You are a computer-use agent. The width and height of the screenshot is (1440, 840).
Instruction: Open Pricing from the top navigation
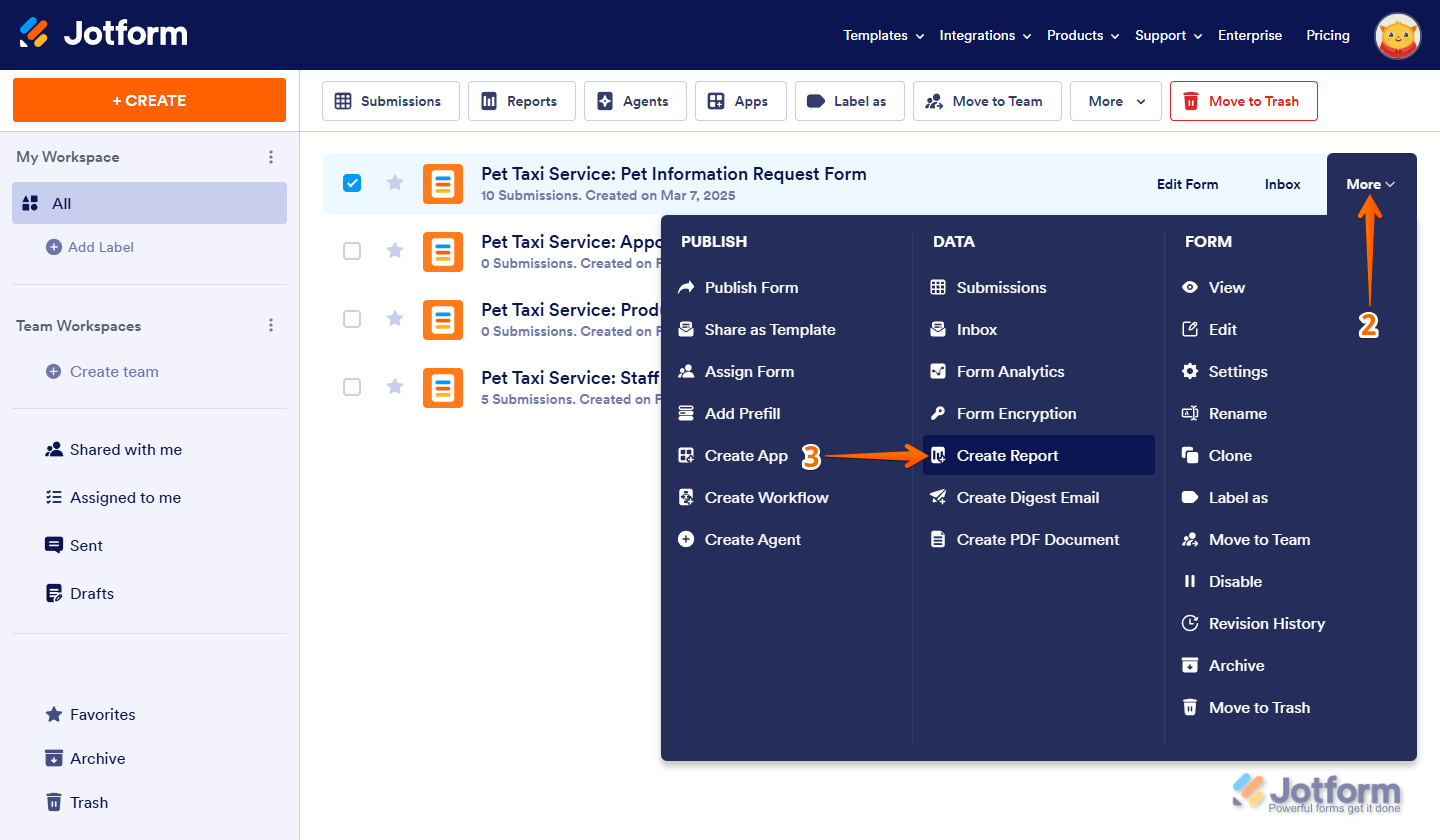pyautogui.click(x=1327, y=35)
